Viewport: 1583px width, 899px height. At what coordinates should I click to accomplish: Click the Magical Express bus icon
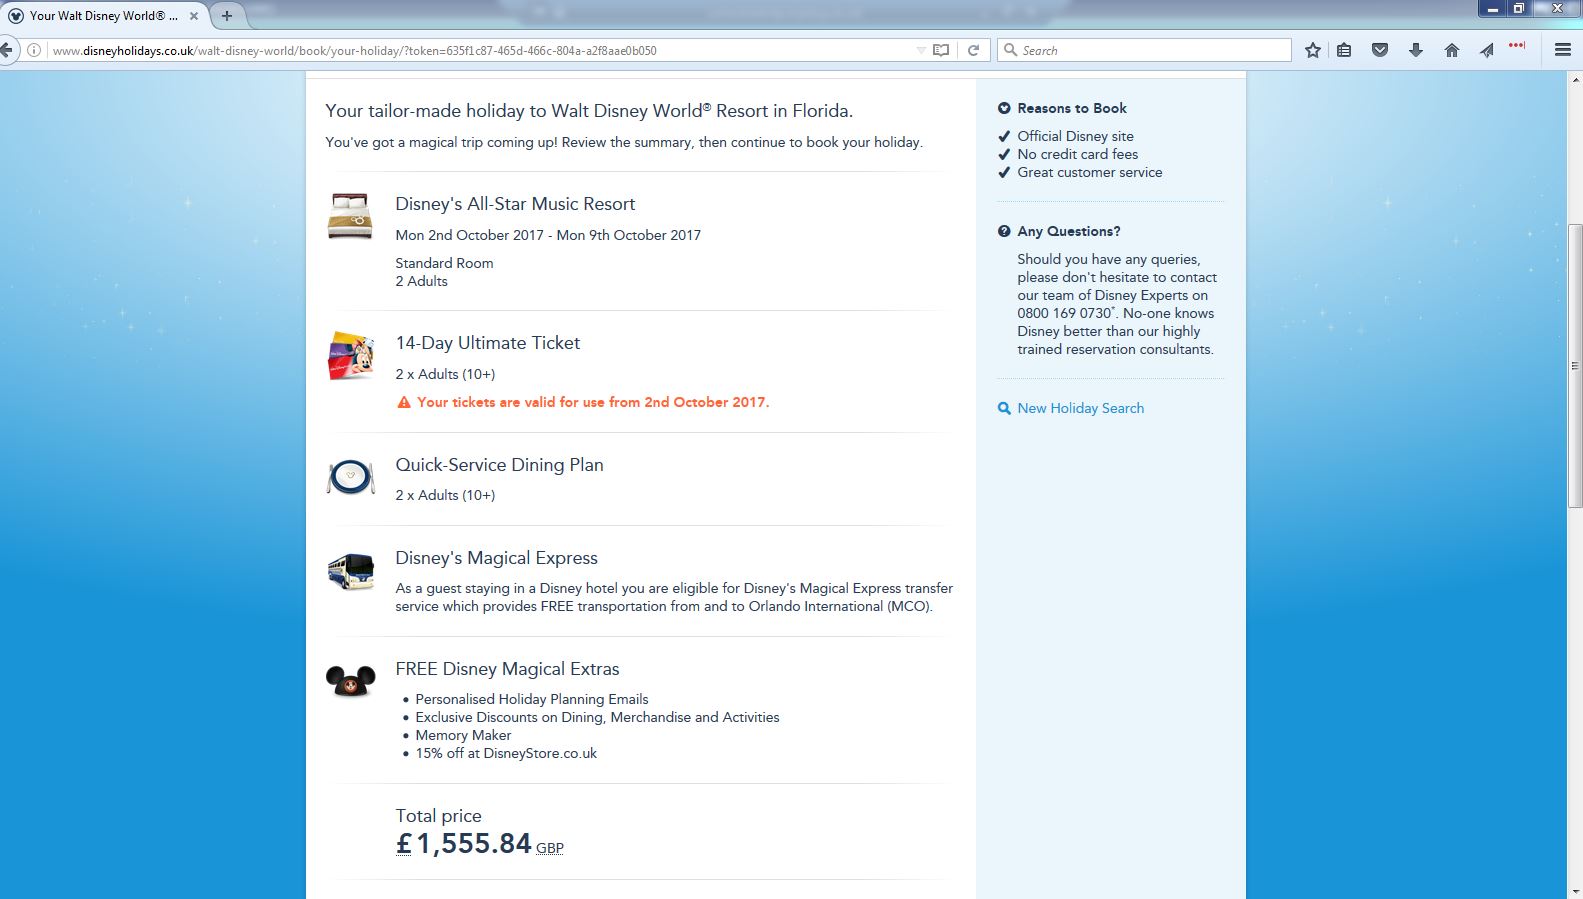(x=351, y=572)
